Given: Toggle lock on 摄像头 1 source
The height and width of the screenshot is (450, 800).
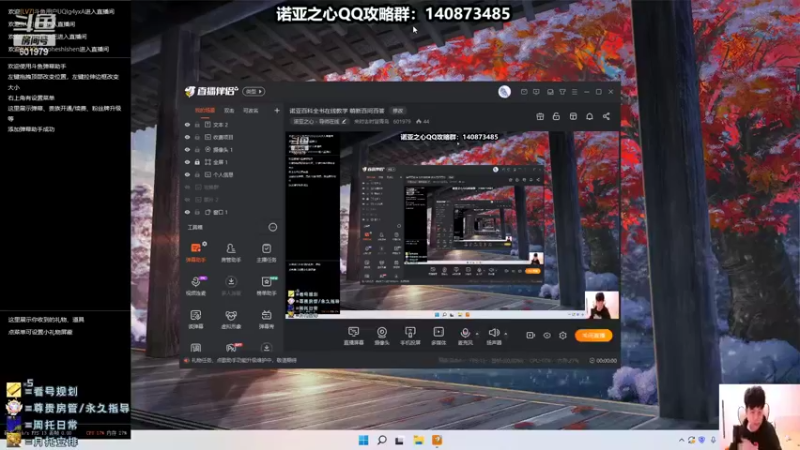Looking at the screenshot, I should (197, 149).
